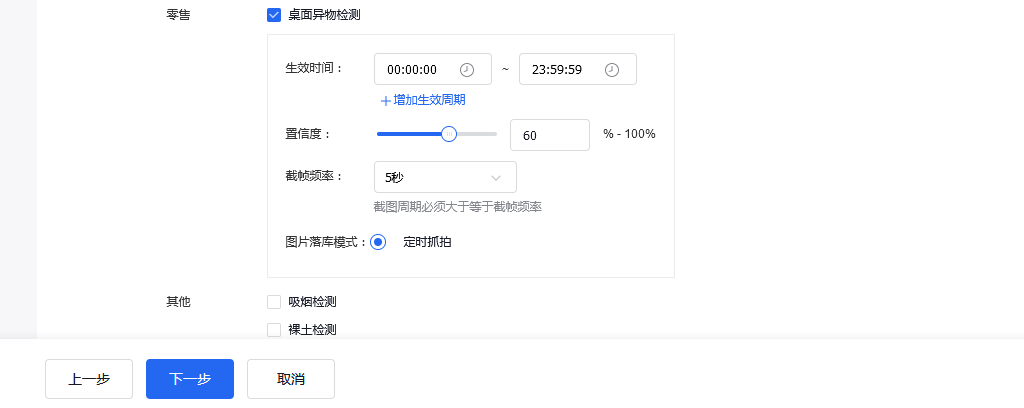Enable the 吸烟检测 checkbox
The image size is (1024, 408).
pyautogui.click(x=274, y=302)
